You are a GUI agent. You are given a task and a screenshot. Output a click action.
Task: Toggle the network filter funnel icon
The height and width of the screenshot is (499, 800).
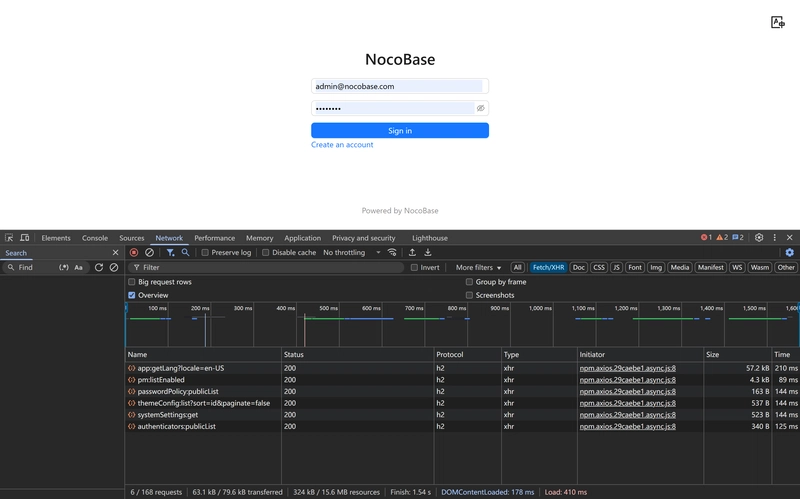pos(170,253)
